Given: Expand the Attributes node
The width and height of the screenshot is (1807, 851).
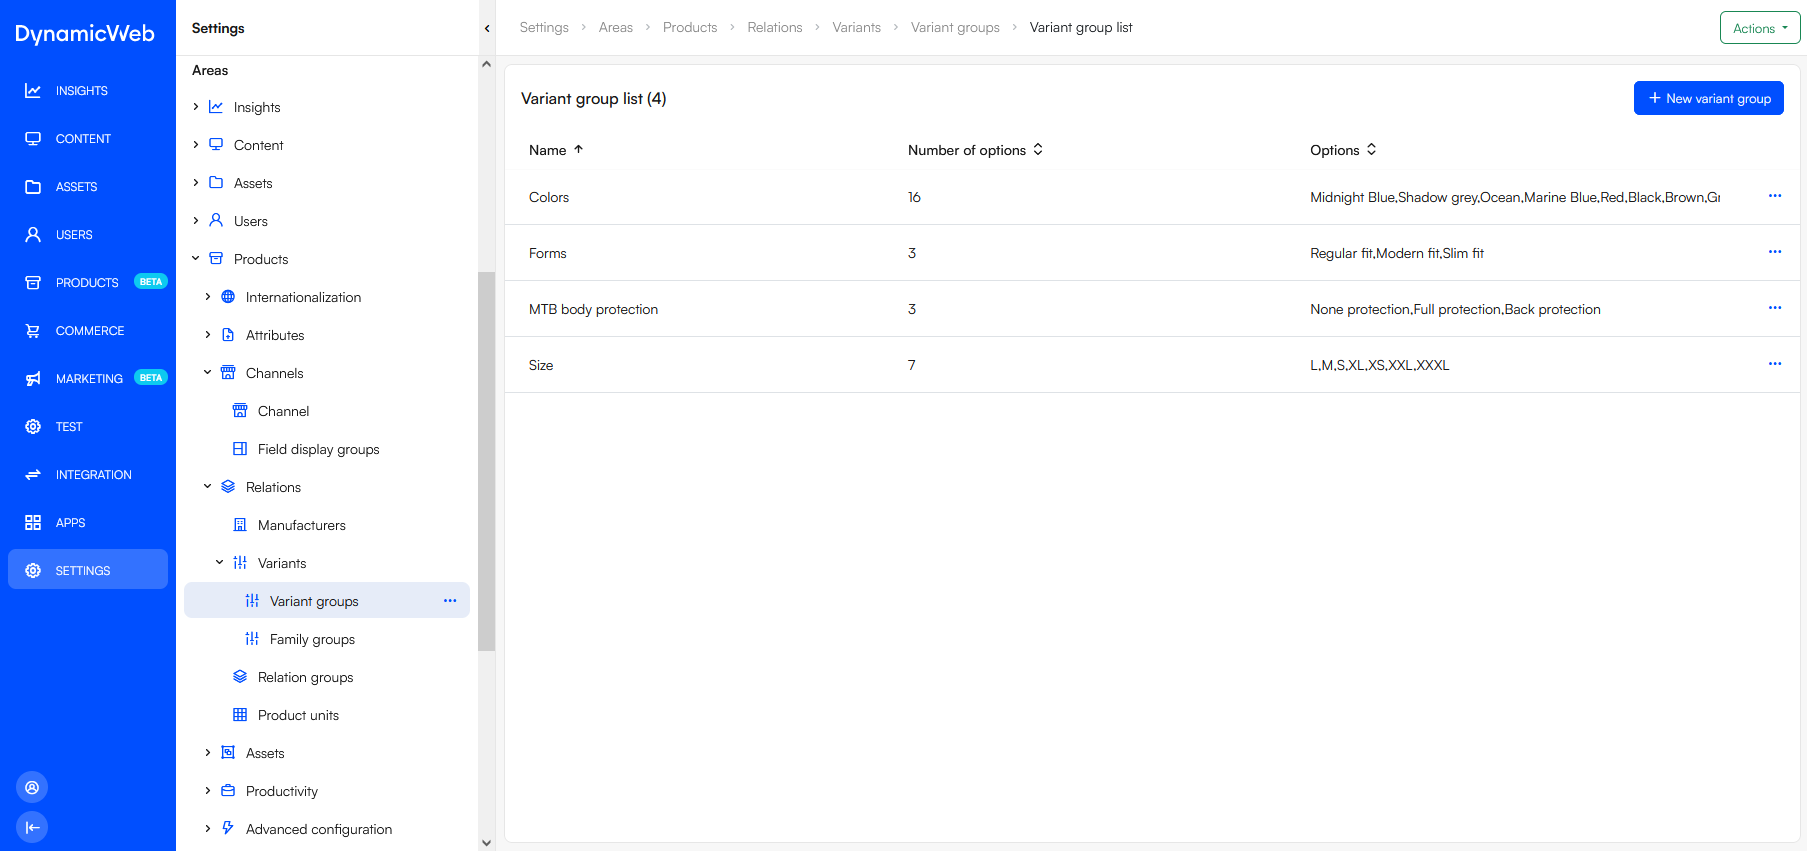Looking at the screenshot, I should [x=208, y=335].
